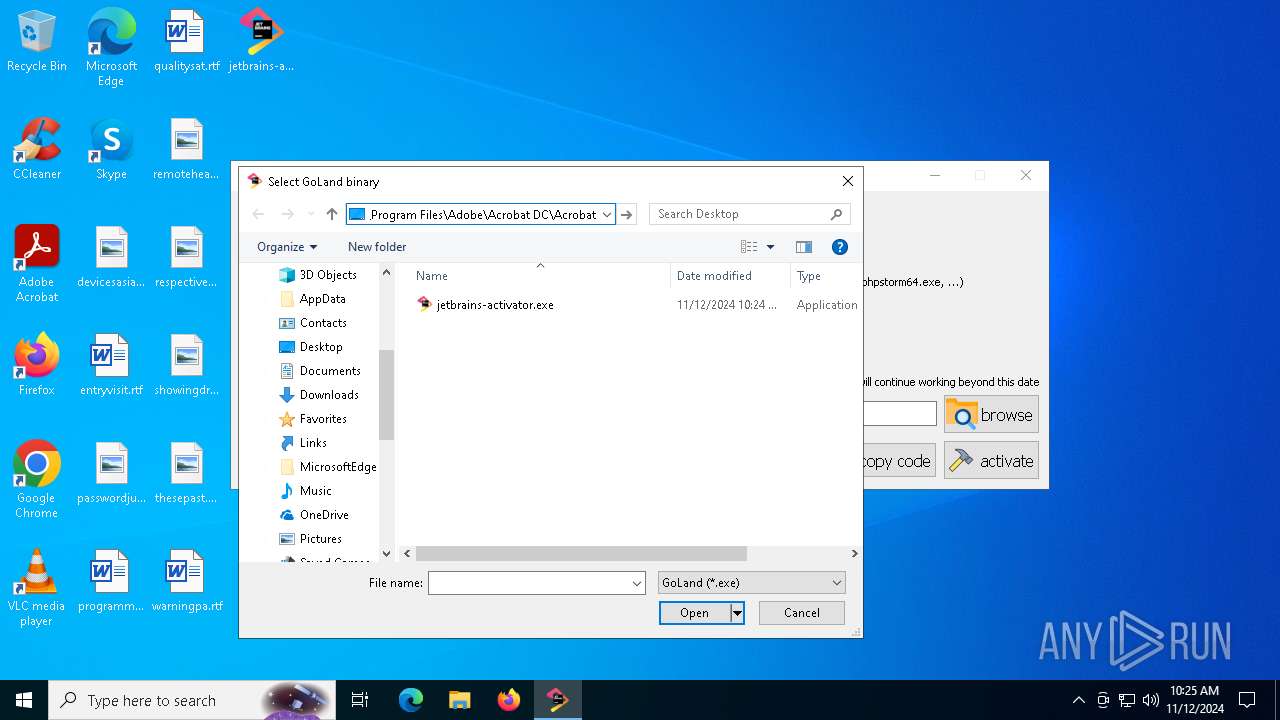The height and width of the screenshot is (720, 1280).
Task: Open the view options dropdown arrow
Action: pos(770,247)
